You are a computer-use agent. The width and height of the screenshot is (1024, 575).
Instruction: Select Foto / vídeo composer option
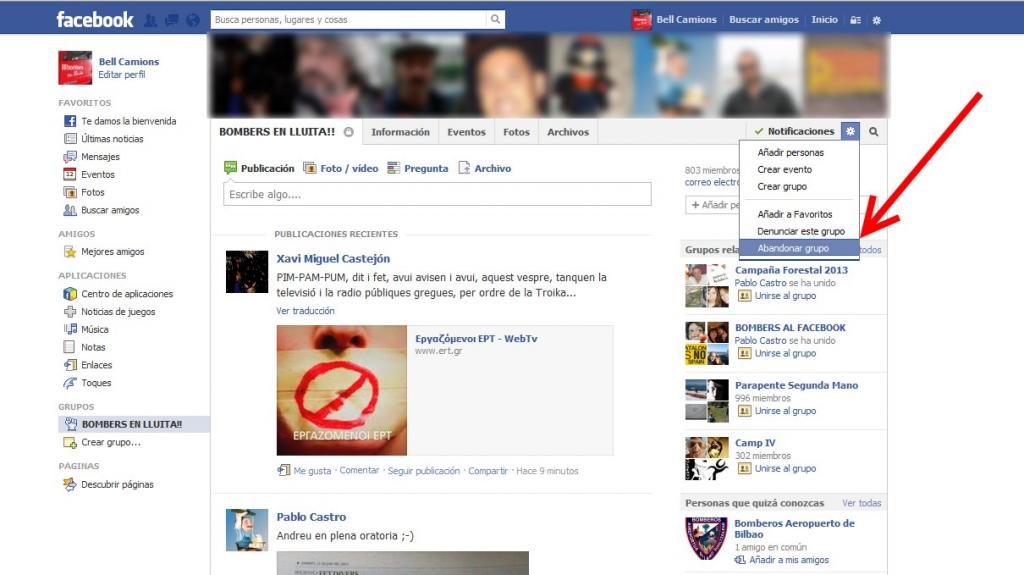coord(341,168)
